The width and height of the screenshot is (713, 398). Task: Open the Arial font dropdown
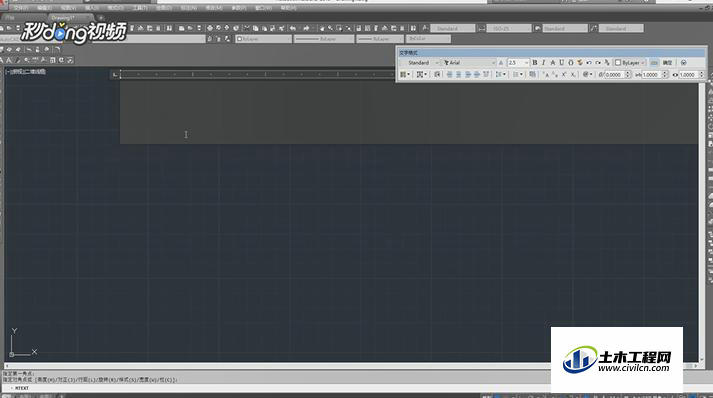point(469,63)
